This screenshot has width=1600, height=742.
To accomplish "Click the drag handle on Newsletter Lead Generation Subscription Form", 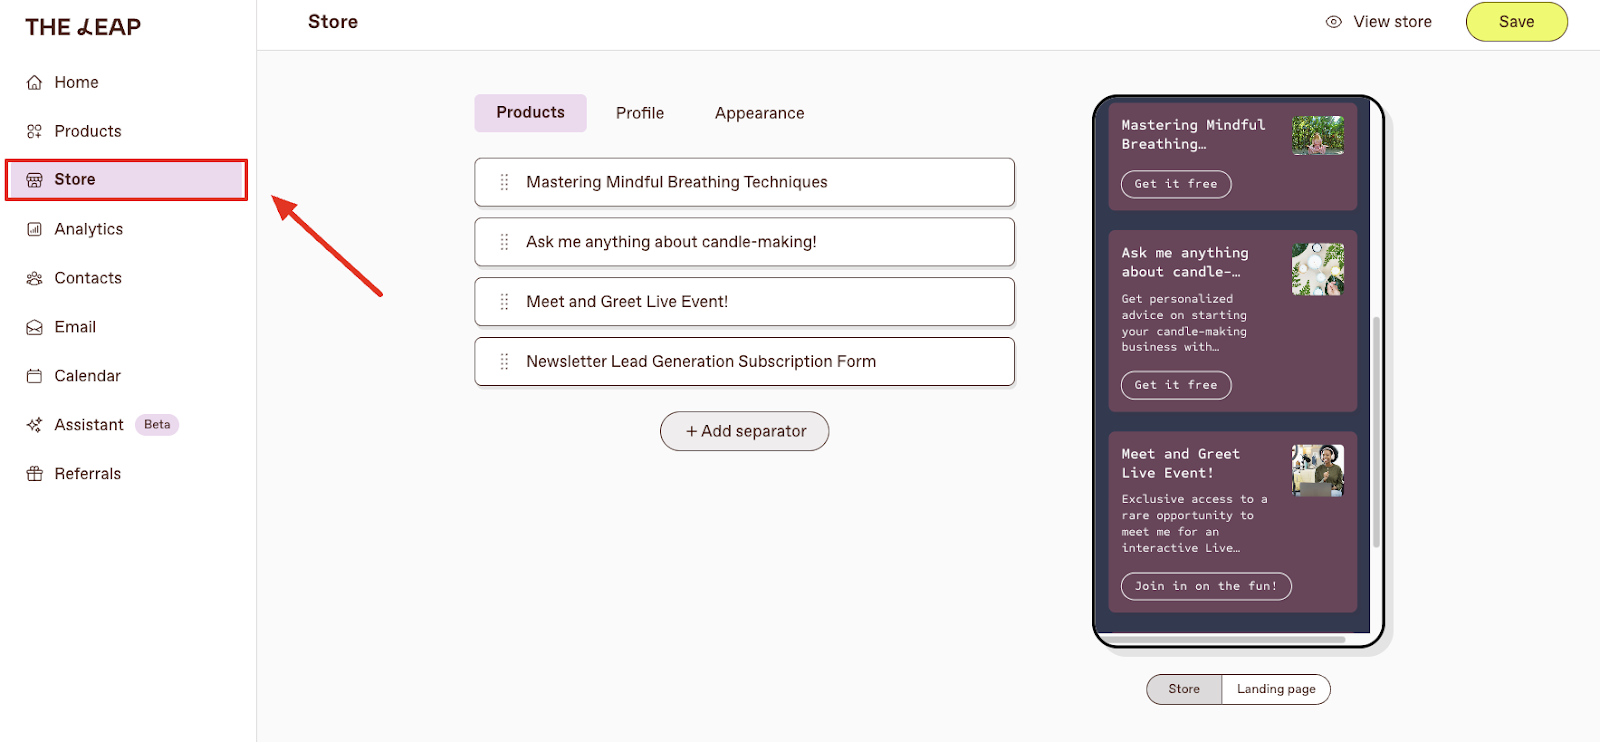I will point(502,361).
